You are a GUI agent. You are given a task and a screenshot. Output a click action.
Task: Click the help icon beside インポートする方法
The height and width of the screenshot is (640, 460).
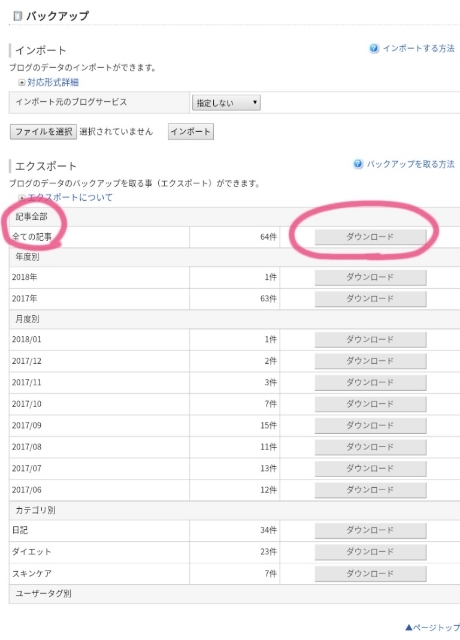click(x=374, y=49)
